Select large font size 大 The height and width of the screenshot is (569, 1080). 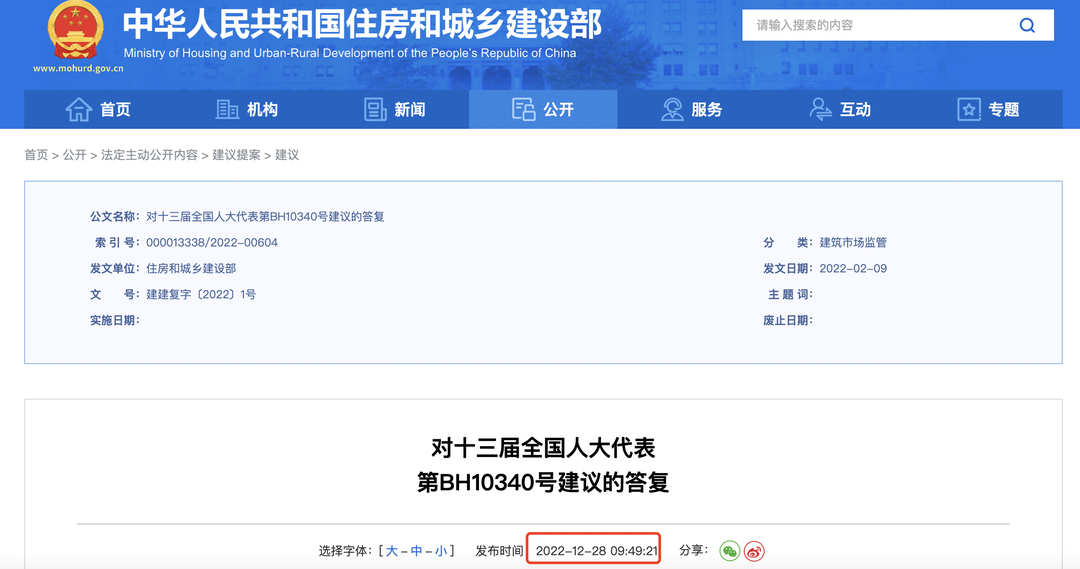pos(392,551)
